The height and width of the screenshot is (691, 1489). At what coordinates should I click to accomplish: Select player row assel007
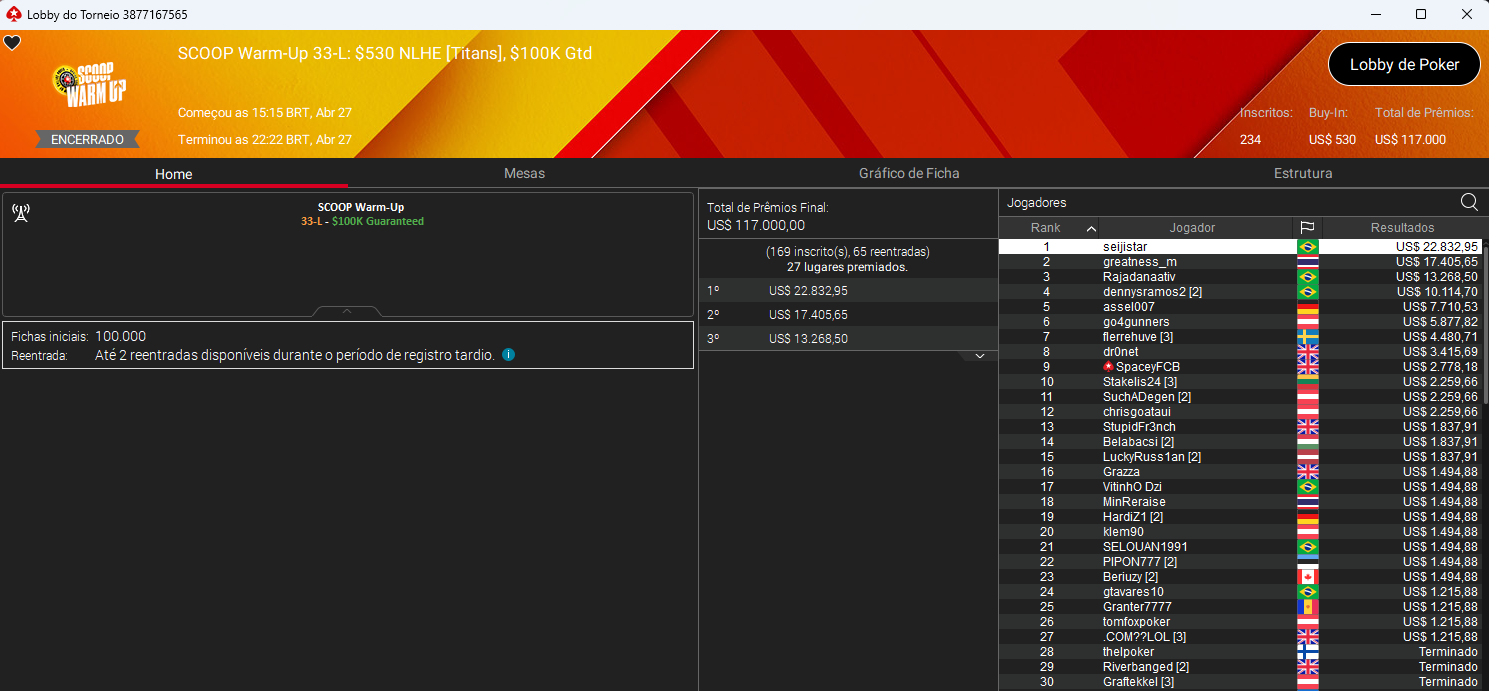1240,307
